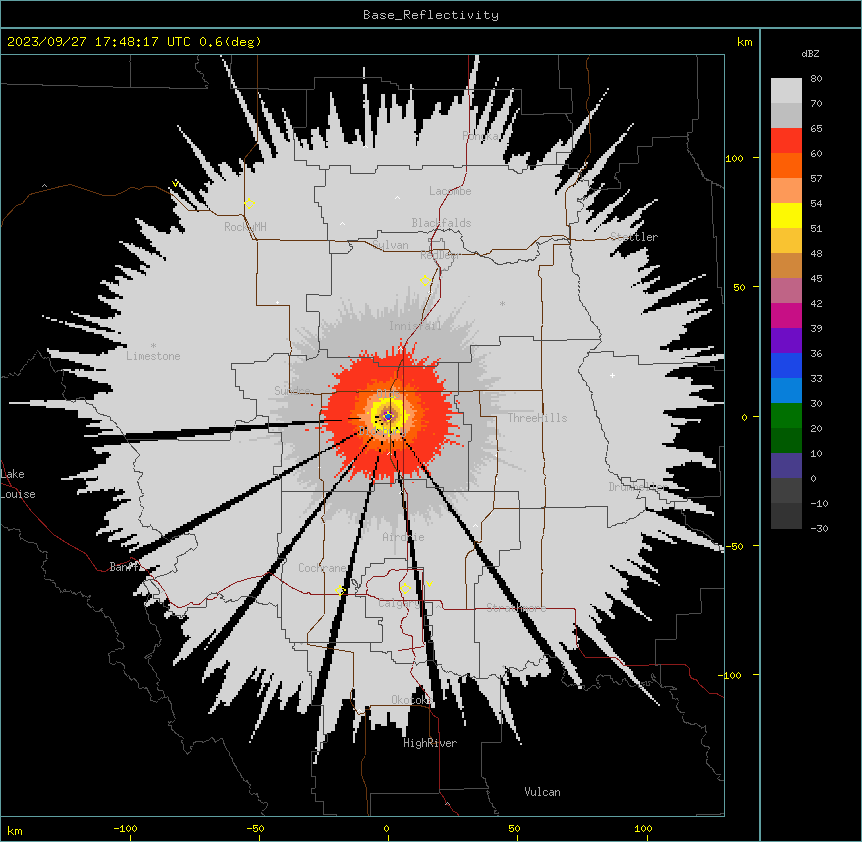Click the Lake Louise label
The image size is (862, 842).
tap(18, 484)
